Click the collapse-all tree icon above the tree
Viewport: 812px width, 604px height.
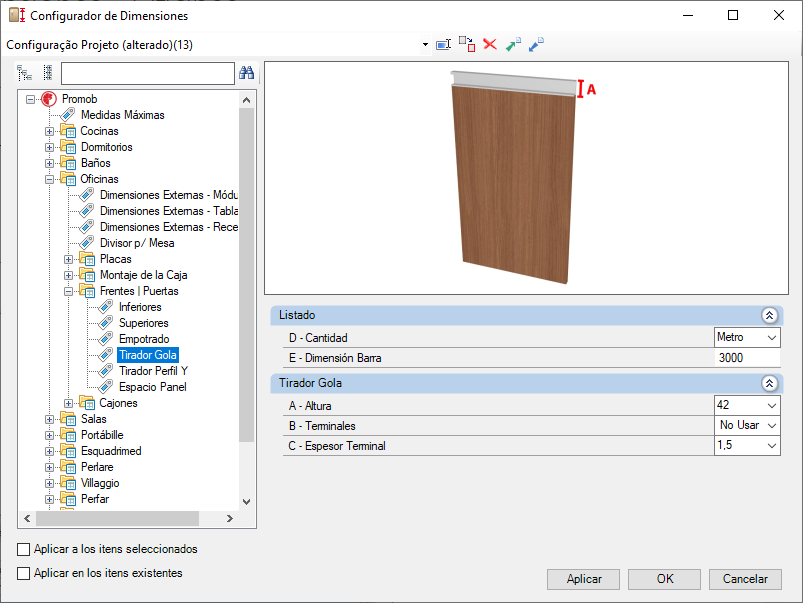(48, 73)
